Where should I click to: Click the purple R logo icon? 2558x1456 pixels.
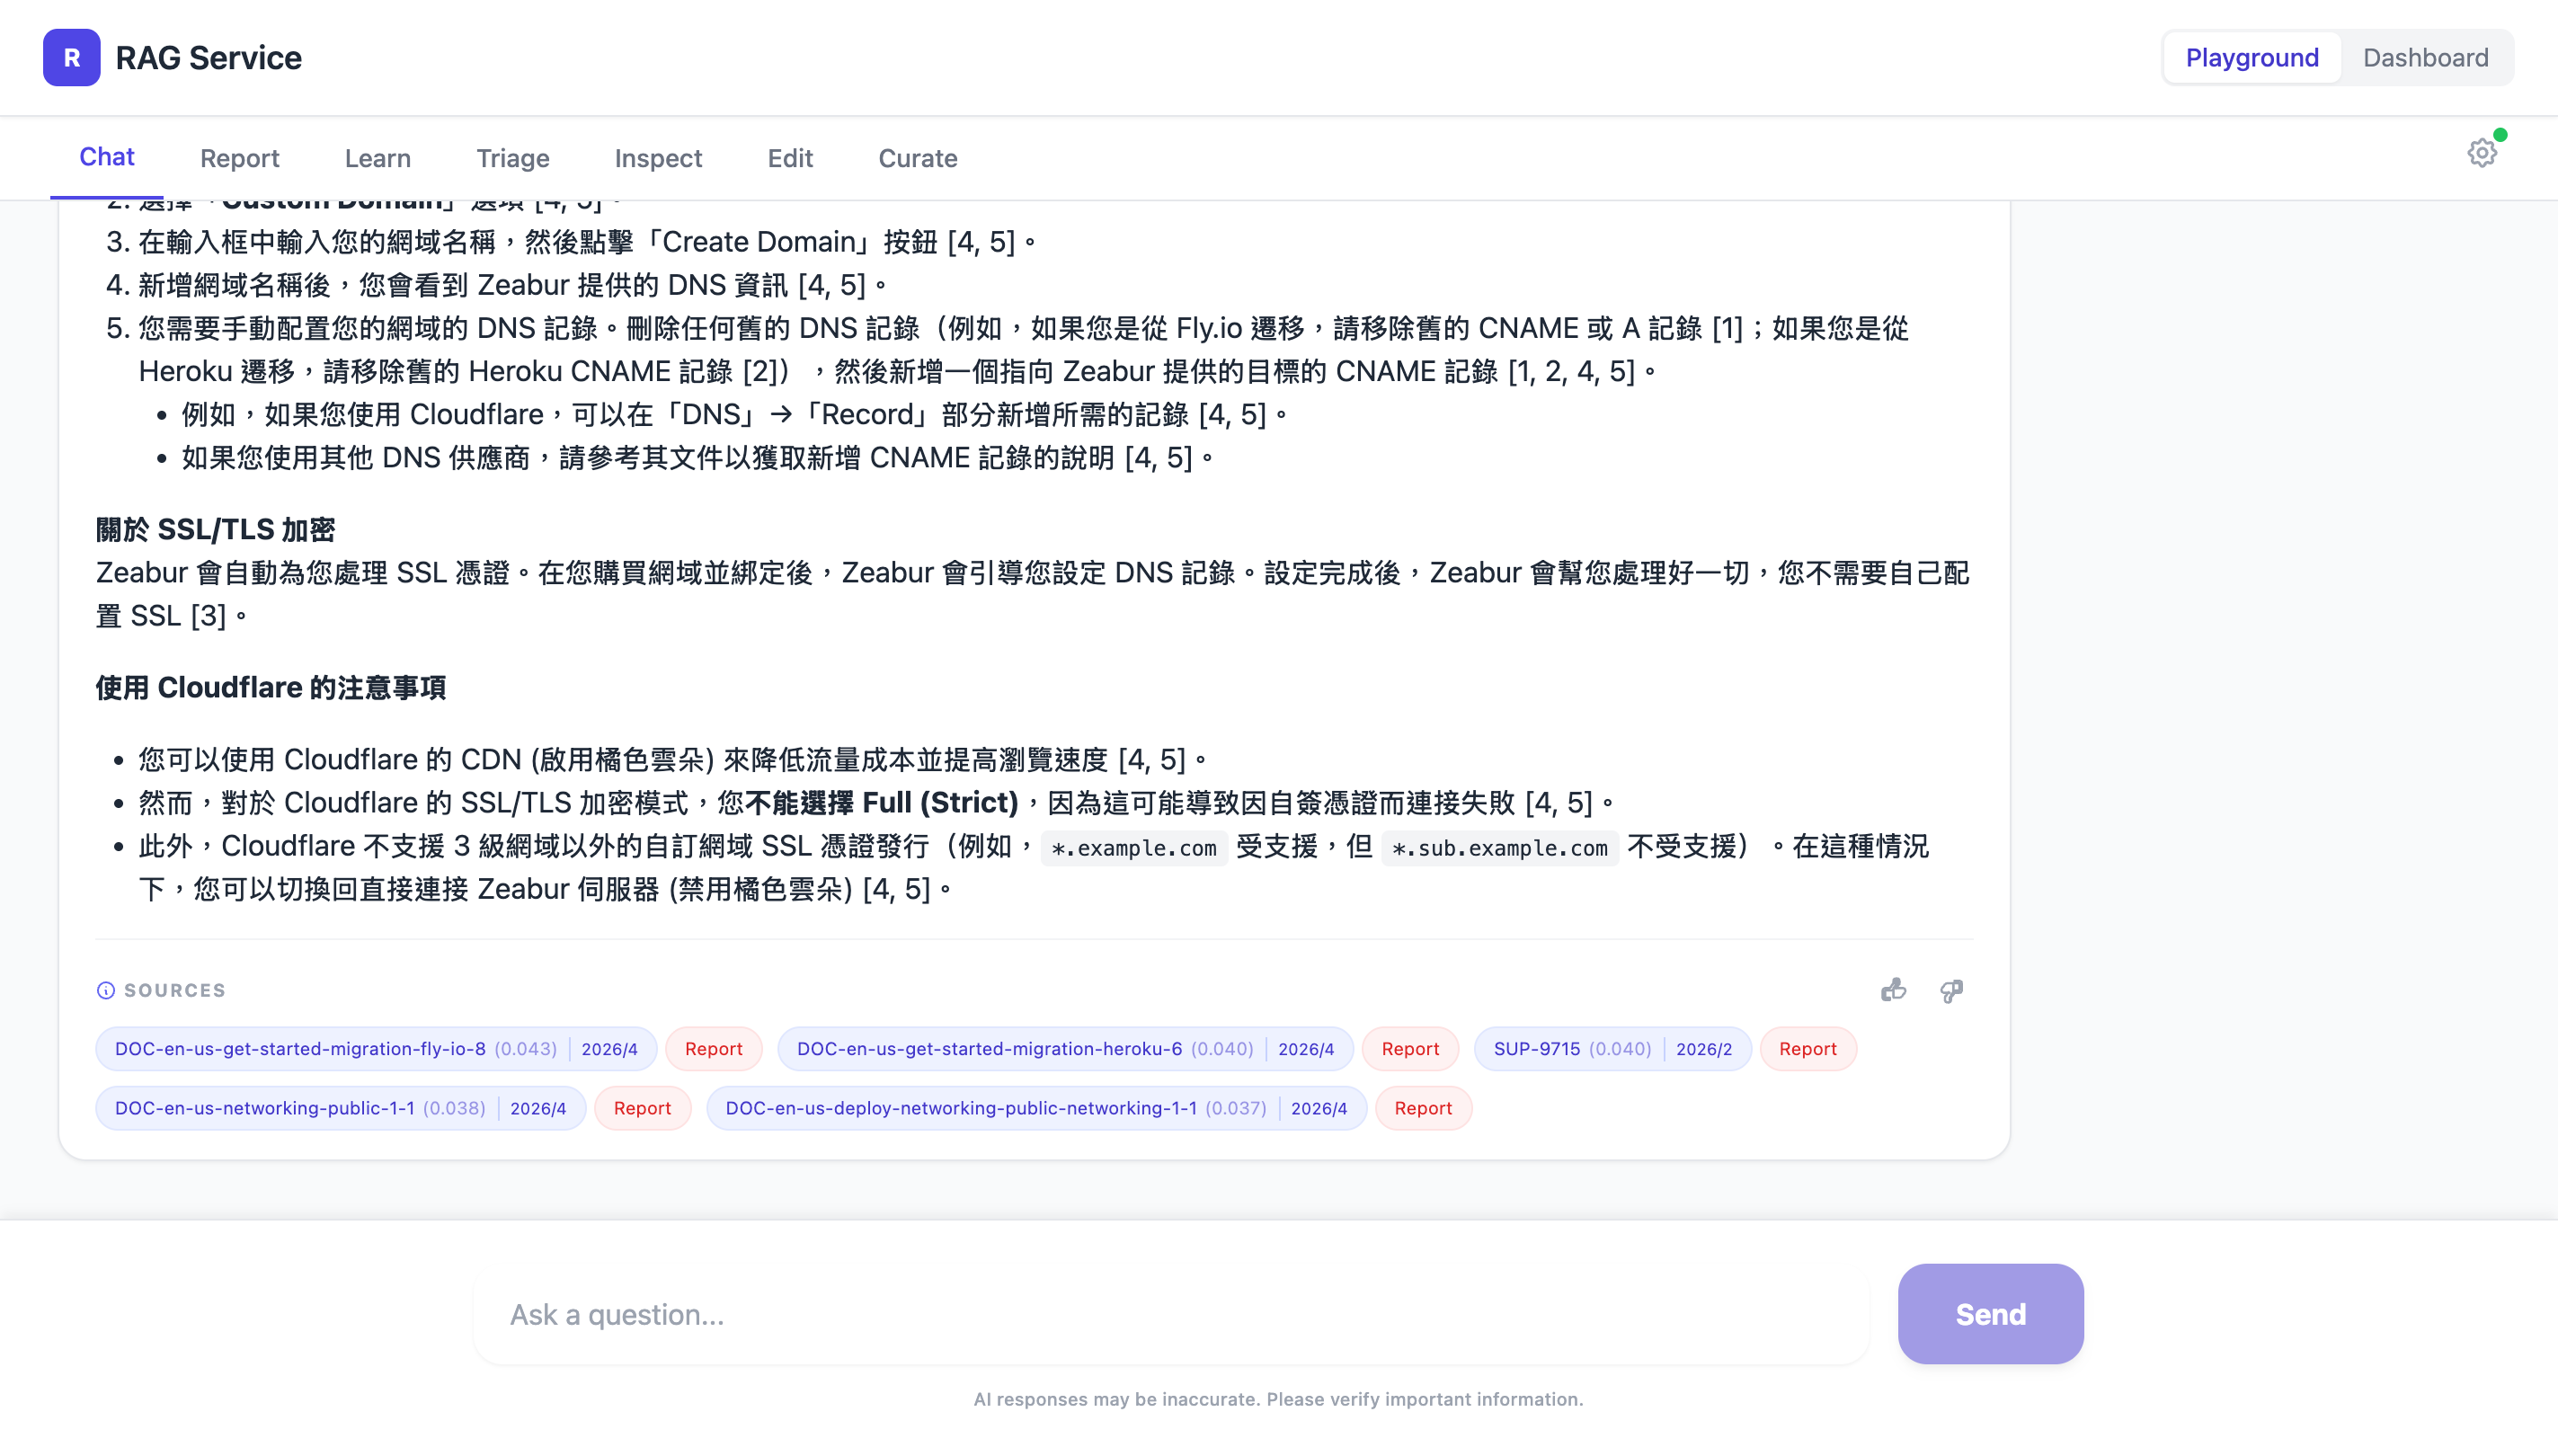pos(71,57)
